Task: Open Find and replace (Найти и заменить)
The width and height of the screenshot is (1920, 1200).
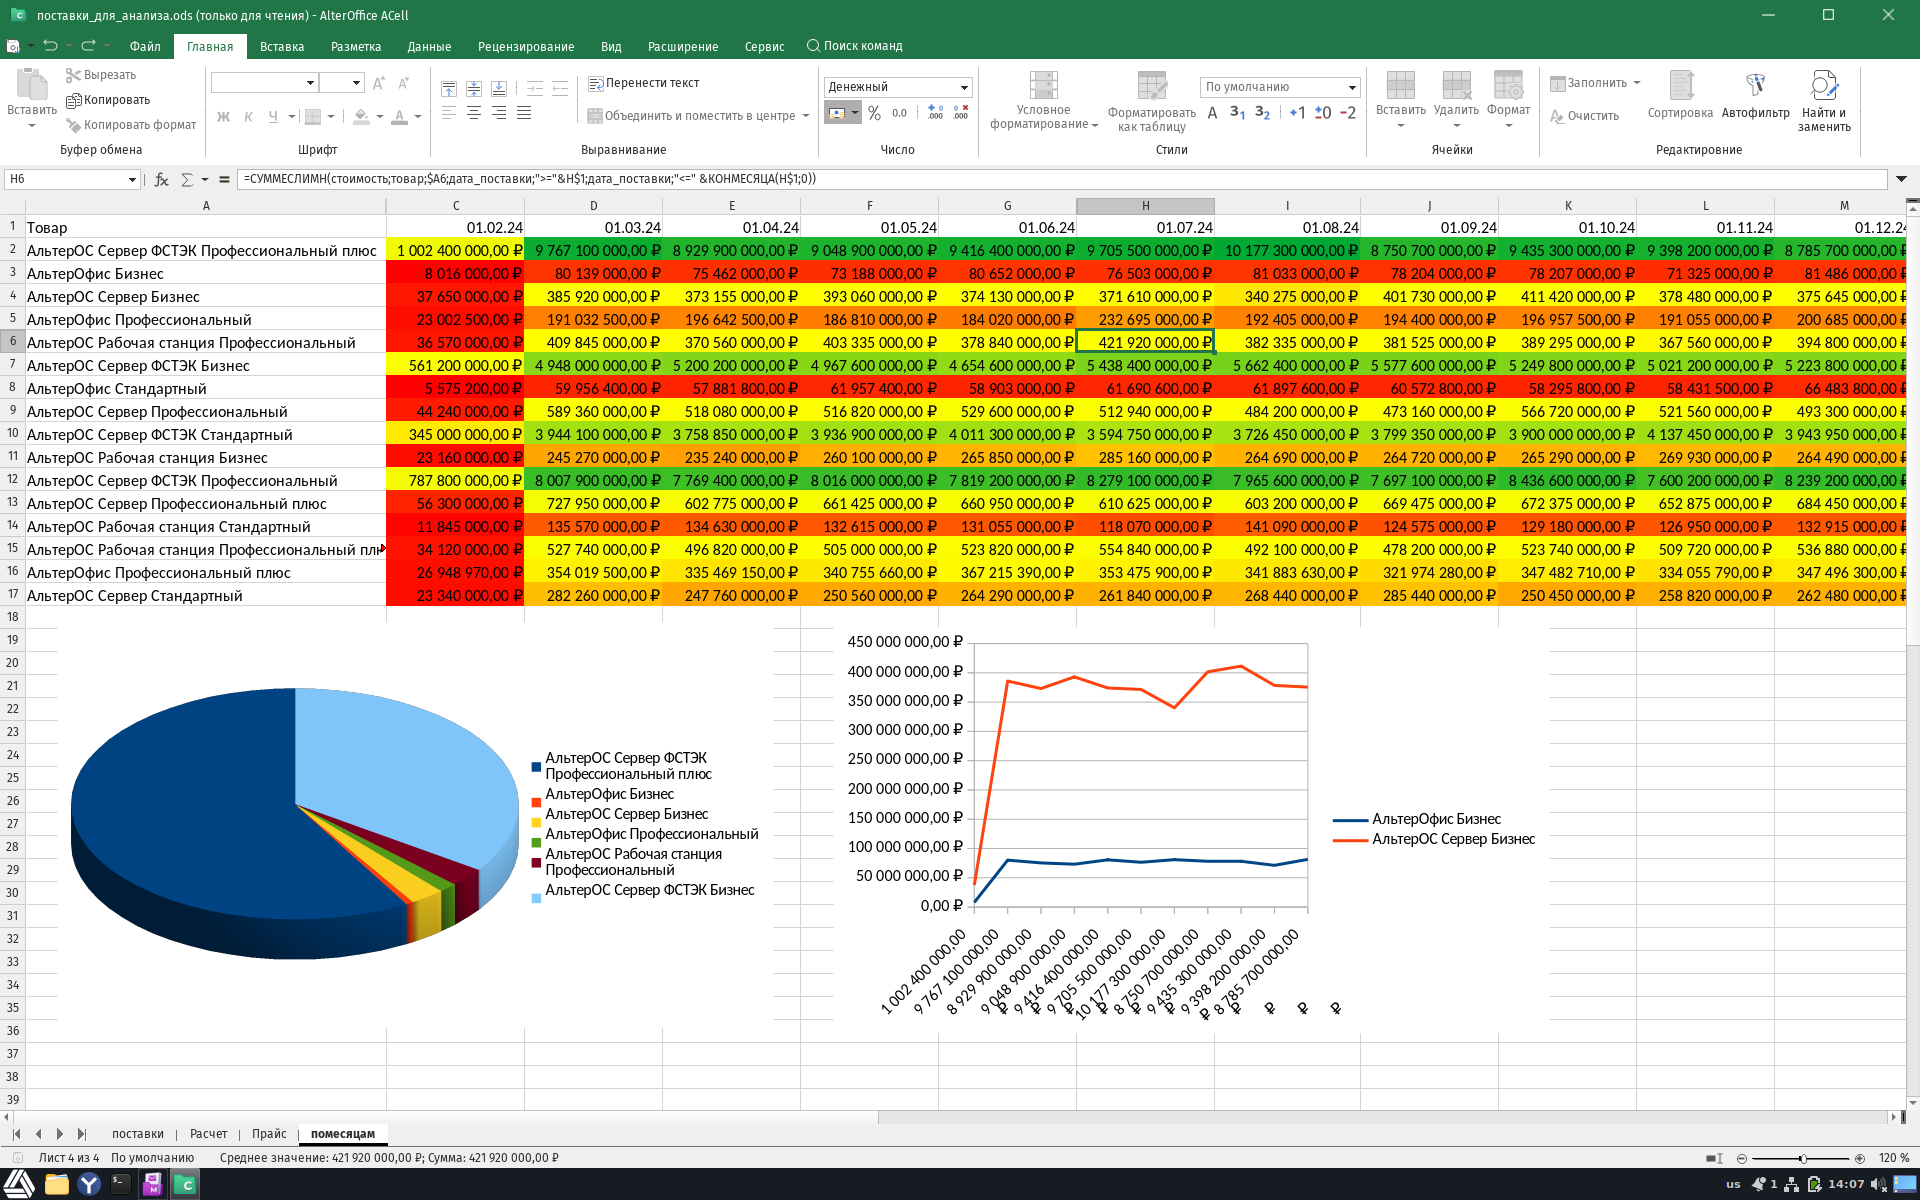Action: (x=1824, y=101)
